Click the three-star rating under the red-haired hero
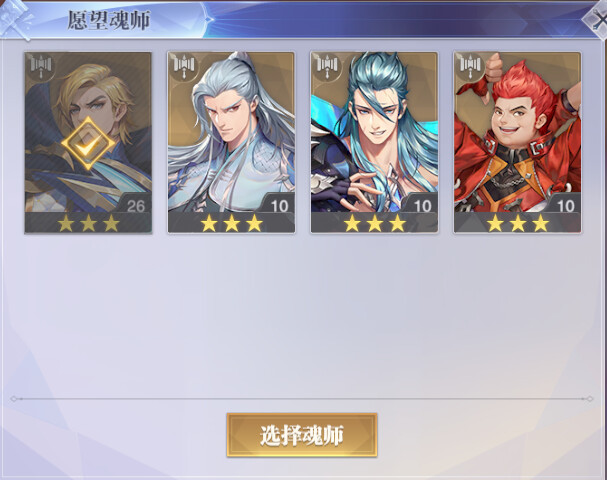 pyautogui.click(x=518, y=223)
